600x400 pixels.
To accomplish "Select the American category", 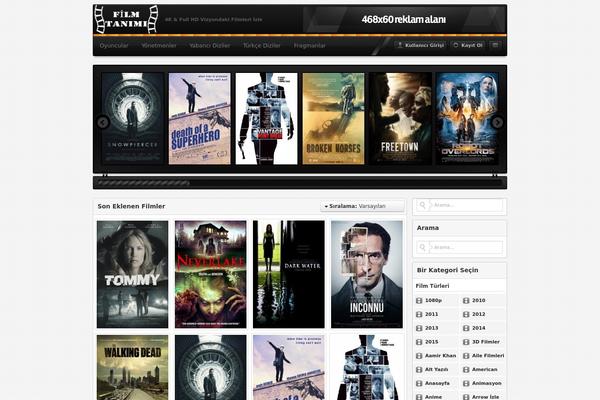I will click(483, 369).
